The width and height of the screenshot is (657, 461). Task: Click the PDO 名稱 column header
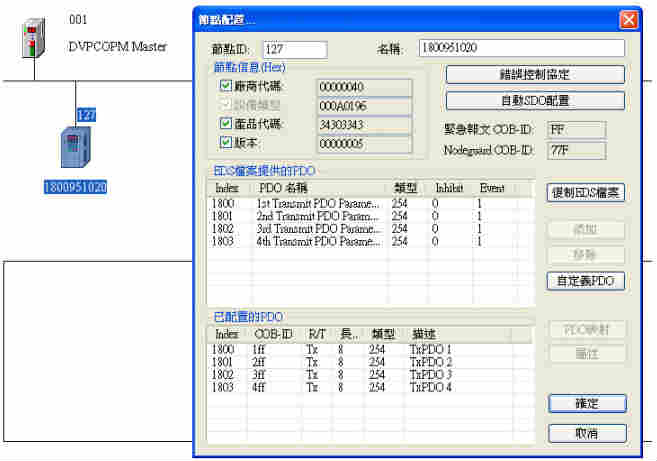pyautogui.click(x=320, y=188)
